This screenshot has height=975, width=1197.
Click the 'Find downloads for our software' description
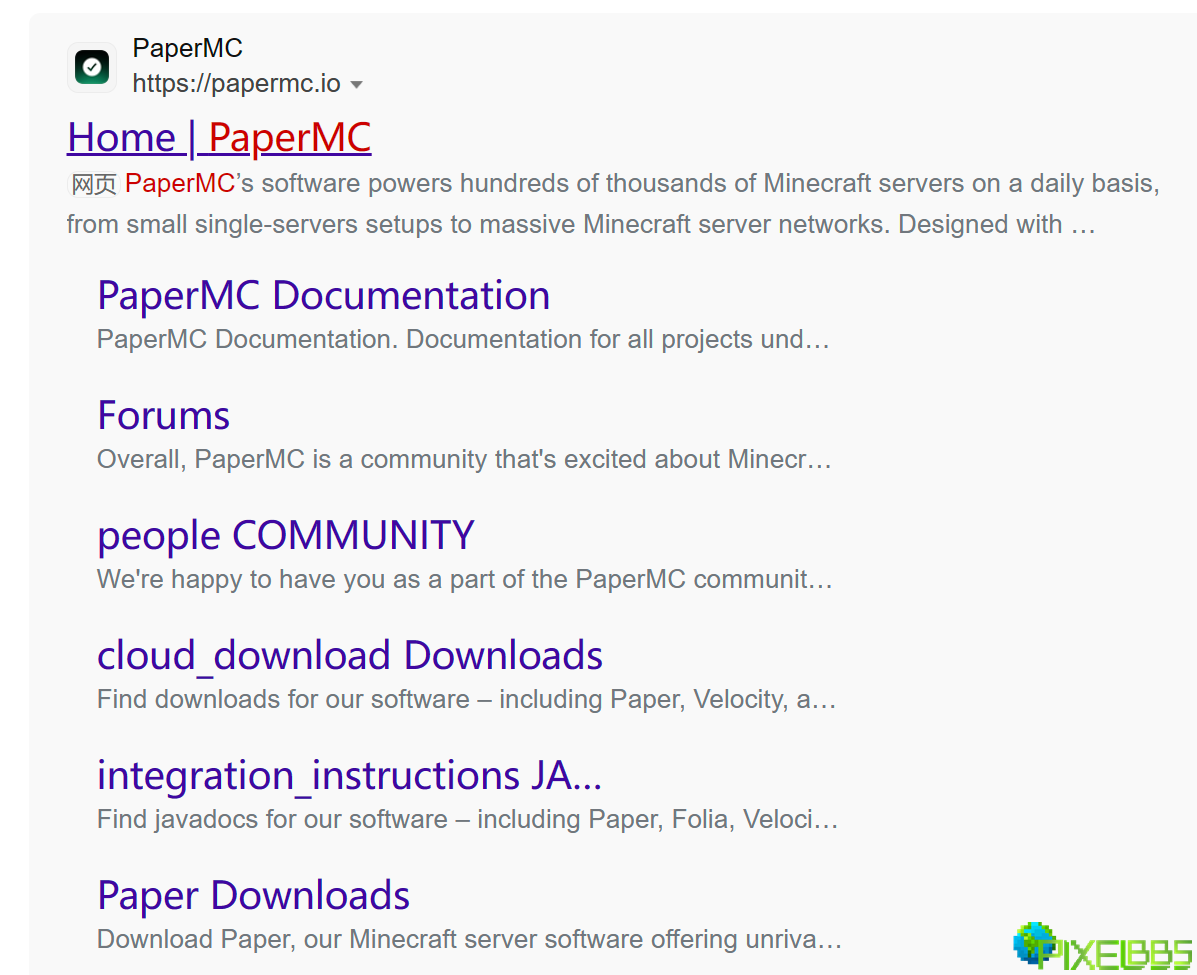click(466, 699)
